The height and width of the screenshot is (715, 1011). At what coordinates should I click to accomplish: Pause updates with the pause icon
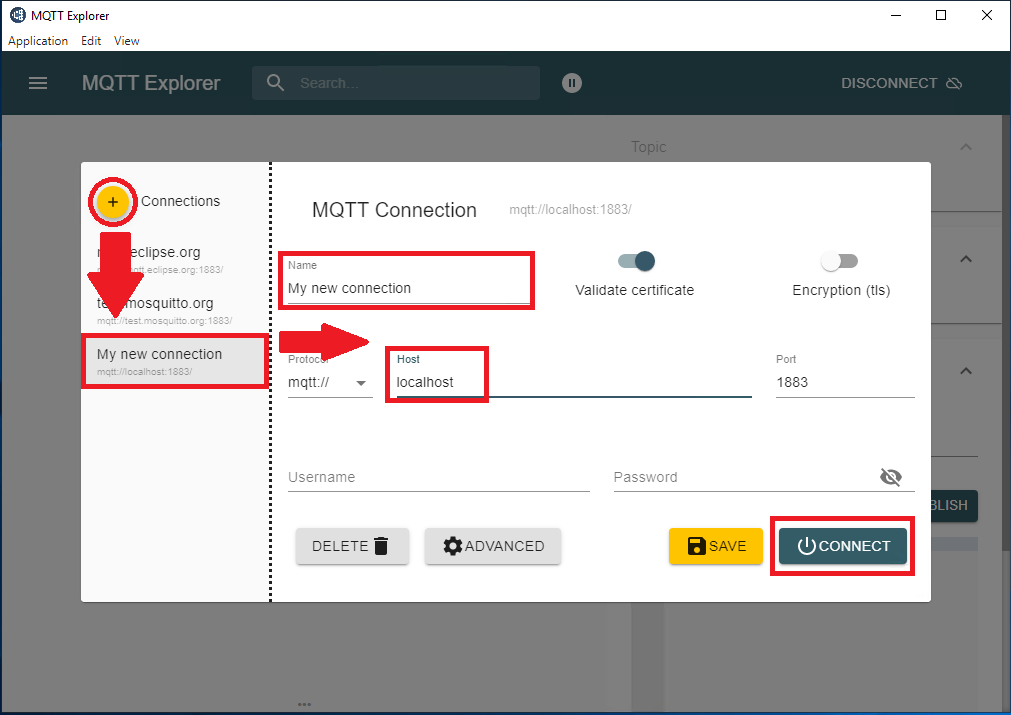tap(572, 83)
